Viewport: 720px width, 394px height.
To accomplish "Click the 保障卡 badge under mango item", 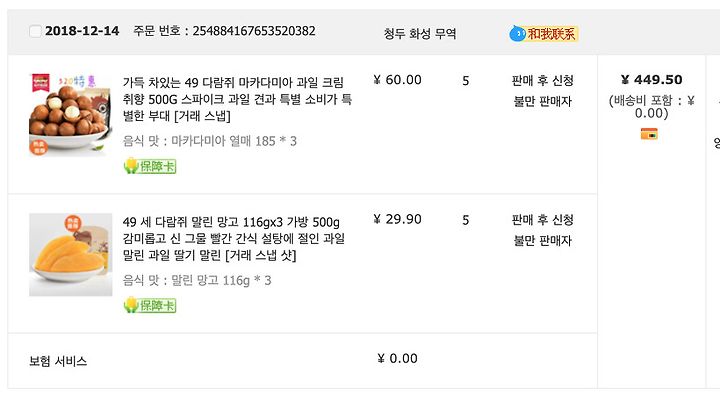I will (x=150, y=305).
